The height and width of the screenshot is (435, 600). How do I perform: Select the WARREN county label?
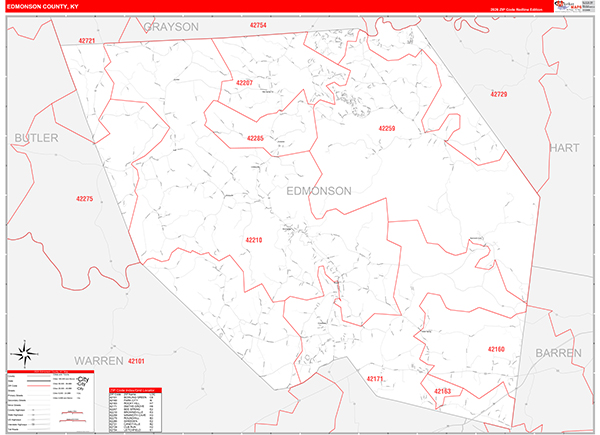point(99,361)
